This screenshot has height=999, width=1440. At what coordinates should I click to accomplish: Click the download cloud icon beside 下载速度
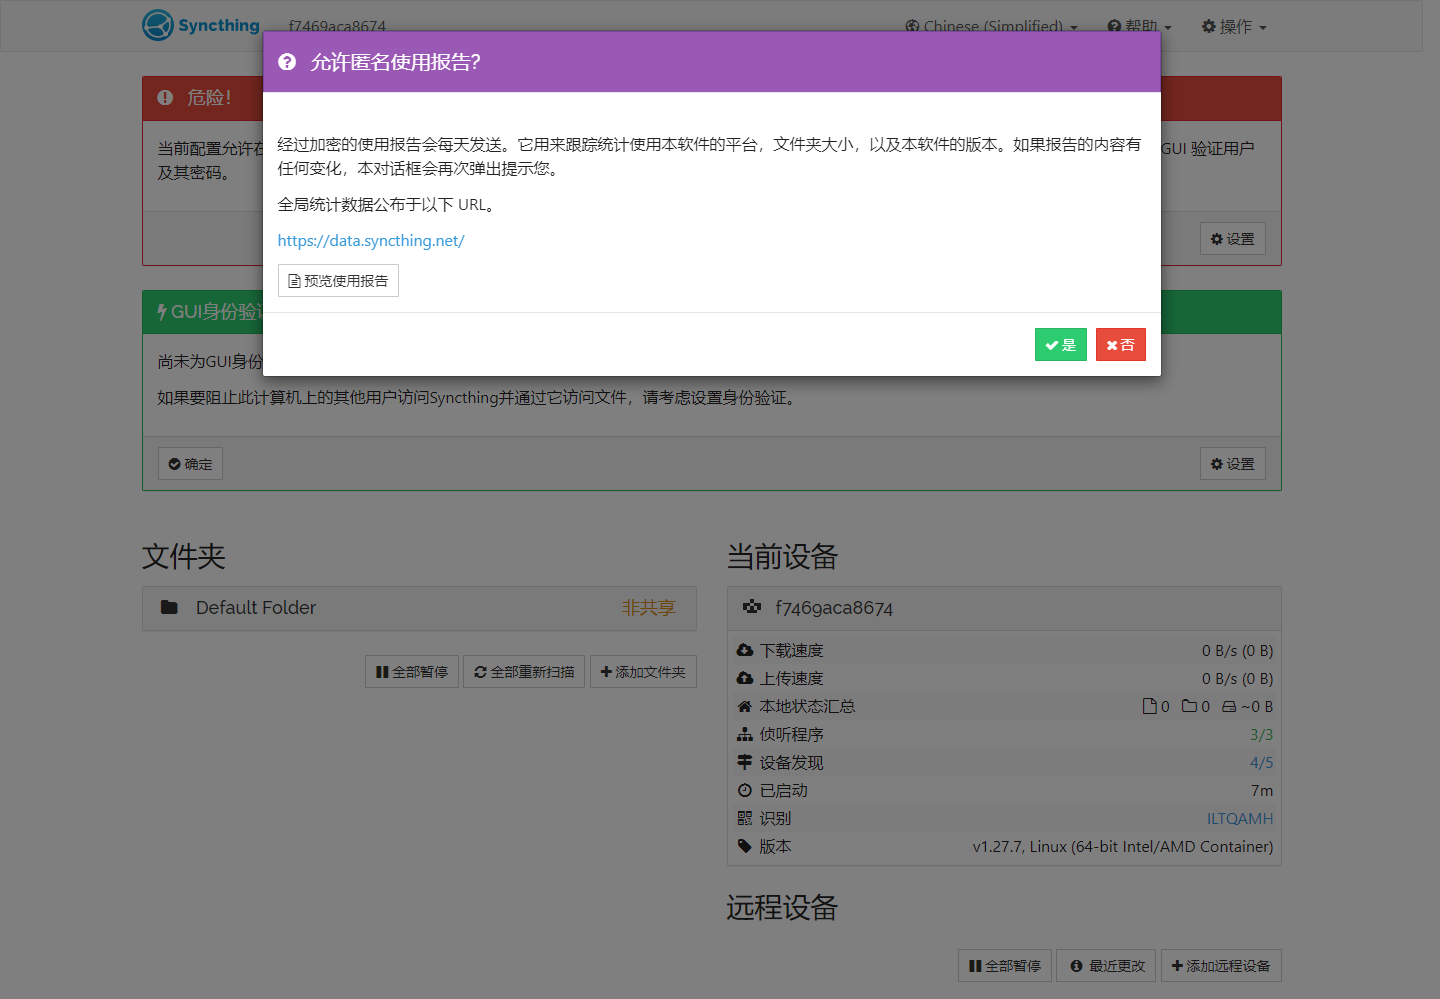tap(745, 650)
